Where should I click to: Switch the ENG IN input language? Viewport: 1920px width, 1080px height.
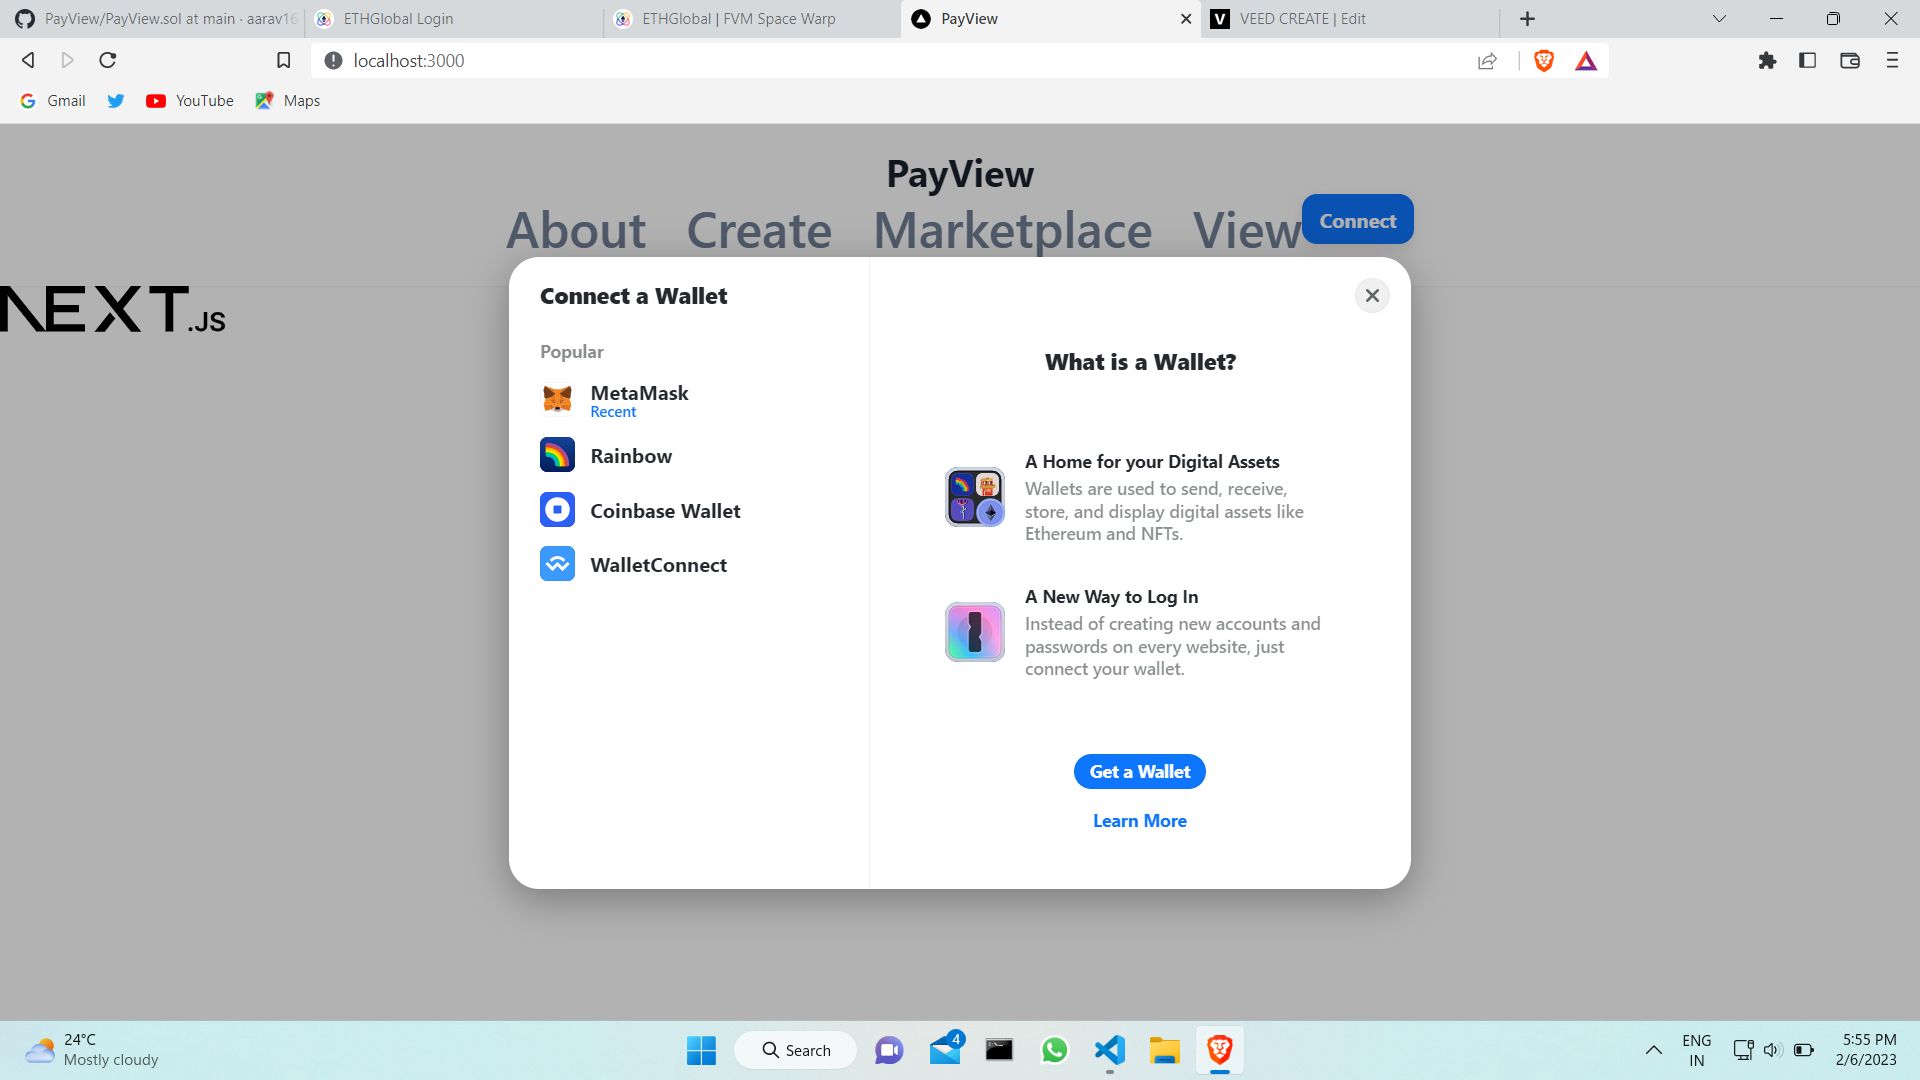pyautogui.click(x=1697, y=1050)
